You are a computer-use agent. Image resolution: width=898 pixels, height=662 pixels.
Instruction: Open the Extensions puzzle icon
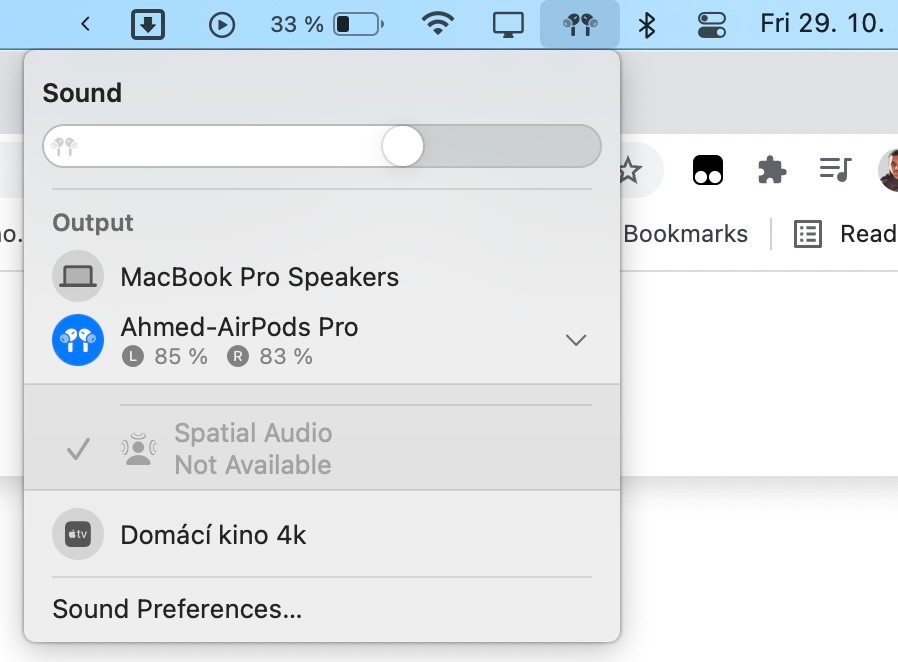click(x=771, y=170)
